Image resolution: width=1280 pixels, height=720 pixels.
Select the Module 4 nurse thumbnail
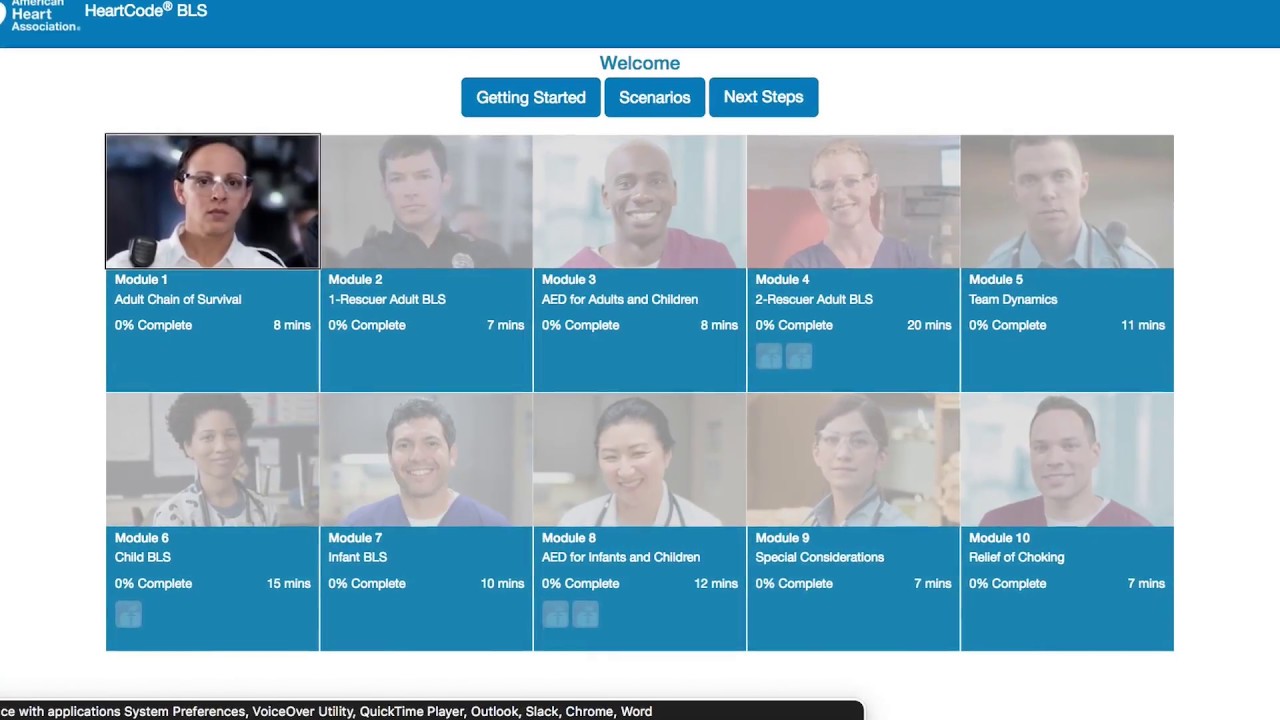point(853,201)
